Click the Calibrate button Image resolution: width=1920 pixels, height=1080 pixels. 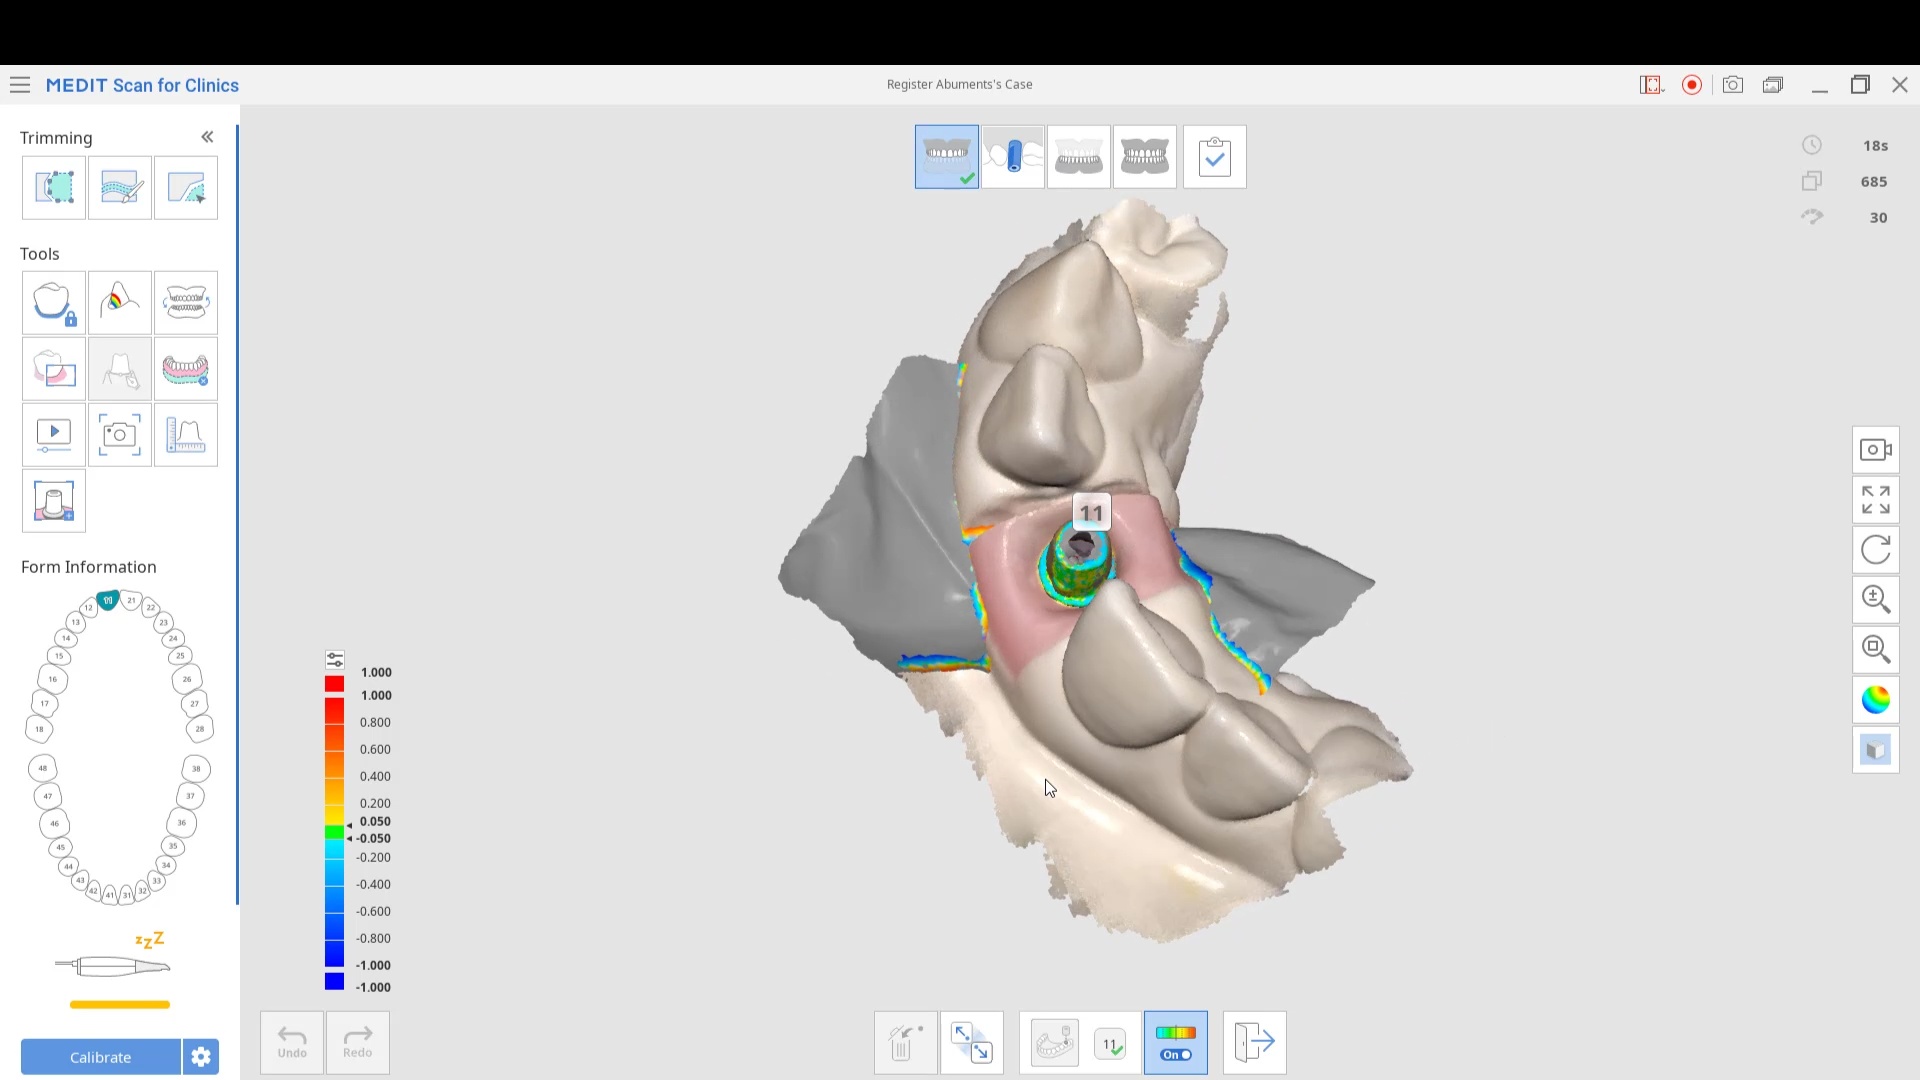[x=100, y=1057]
